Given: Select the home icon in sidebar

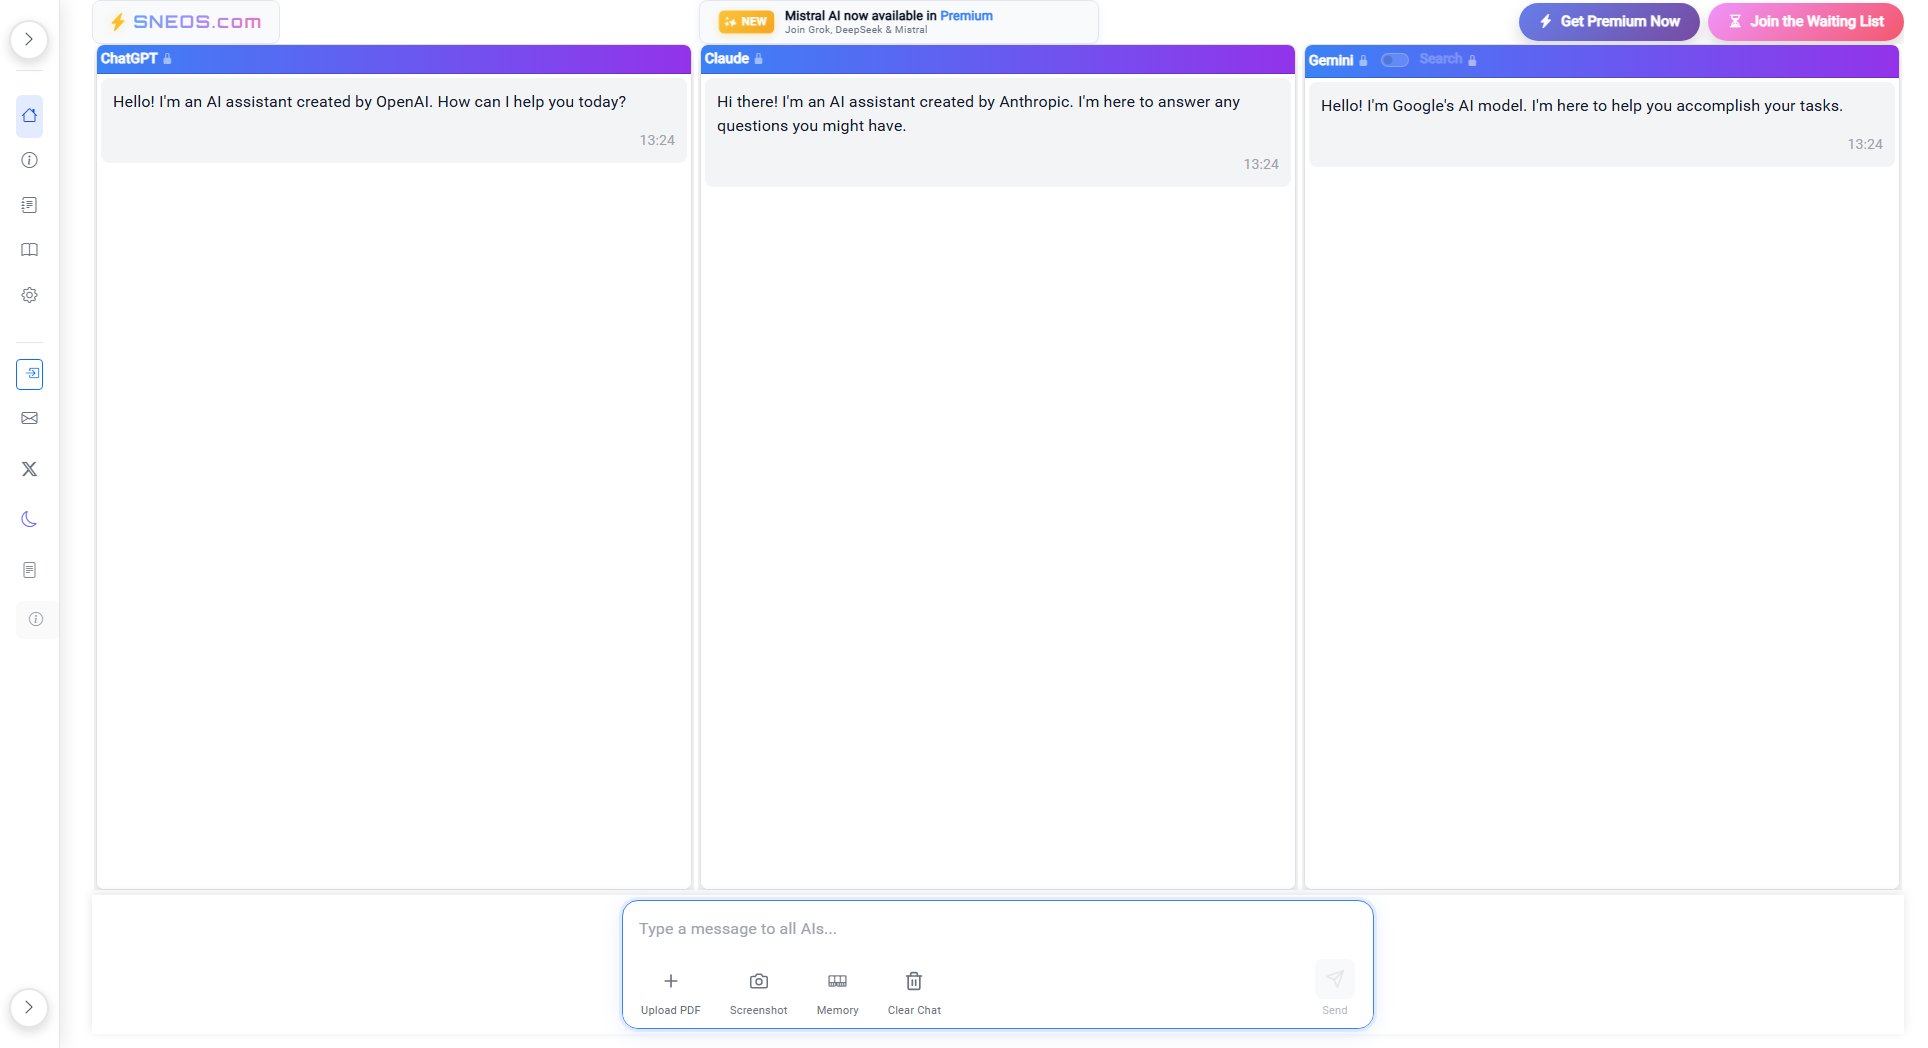Looking at the screenshot, I should [29, 116].
